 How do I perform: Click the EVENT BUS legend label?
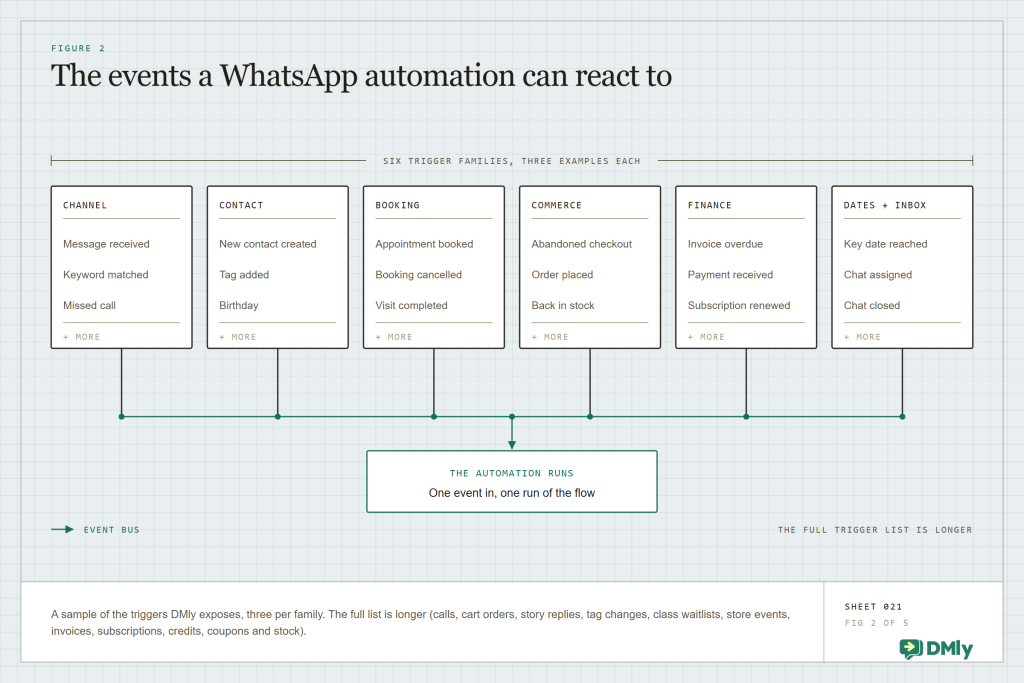(112, 530)
